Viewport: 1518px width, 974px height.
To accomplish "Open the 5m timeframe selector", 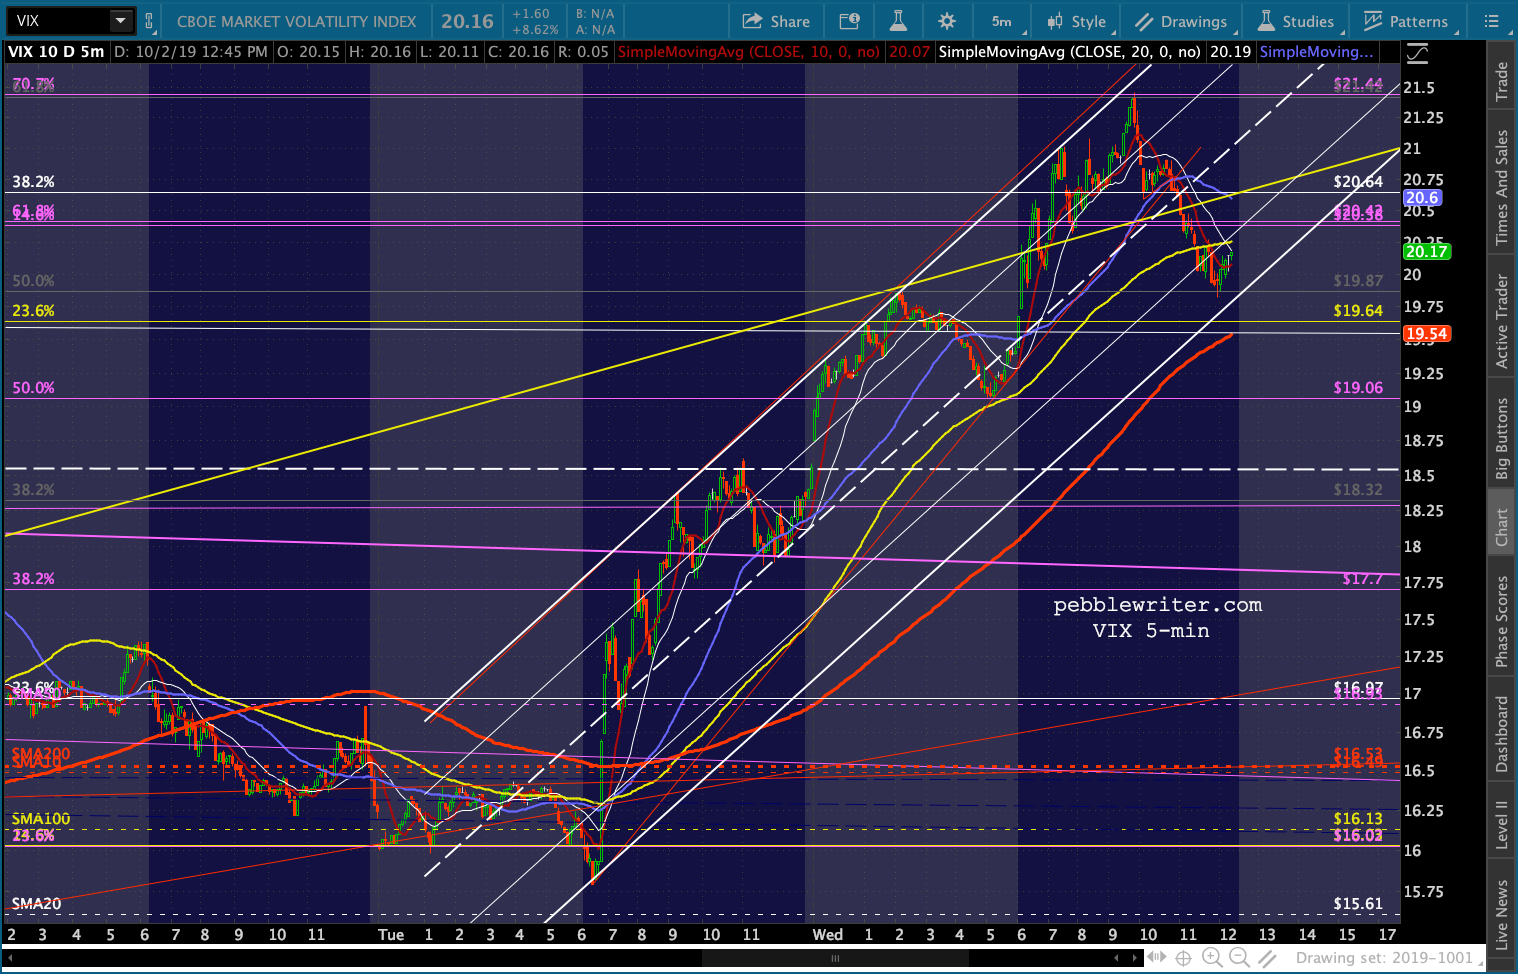I will [x=1001, y=21].
